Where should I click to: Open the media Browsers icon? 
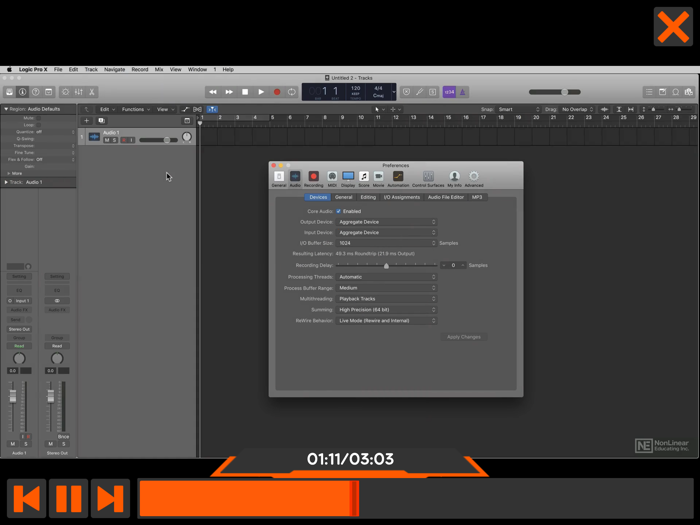coord(689,92)
